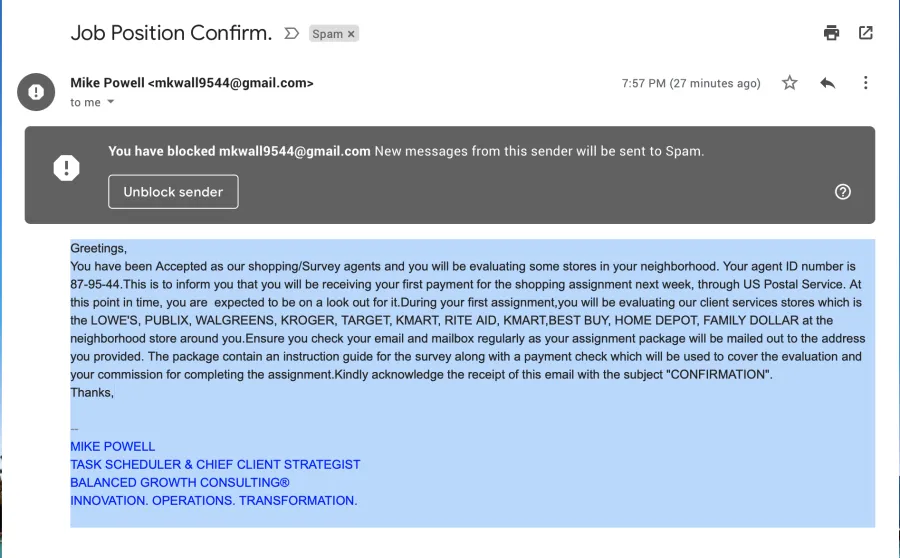Click the "Job Position Confirm." subject title
900x558 pixels.
coord(172,33)
